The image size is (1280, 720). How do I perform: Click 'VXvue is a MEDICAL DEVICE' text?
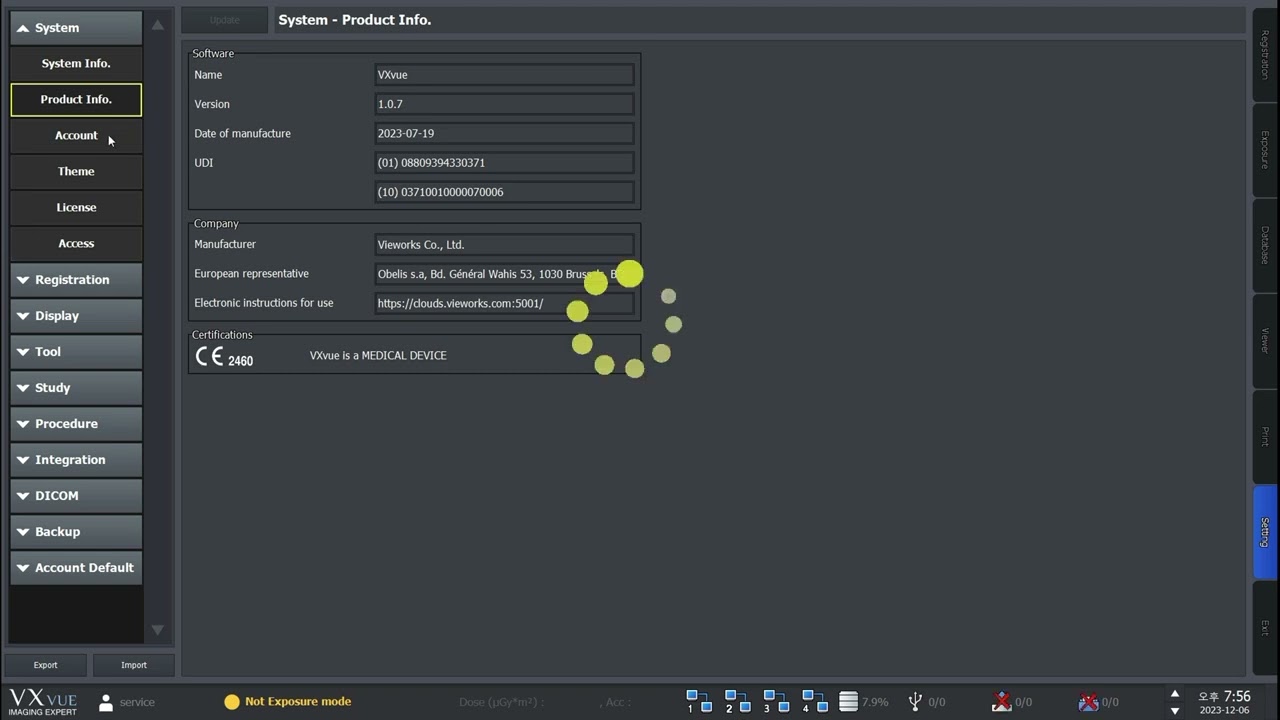[x=378, y=356]
